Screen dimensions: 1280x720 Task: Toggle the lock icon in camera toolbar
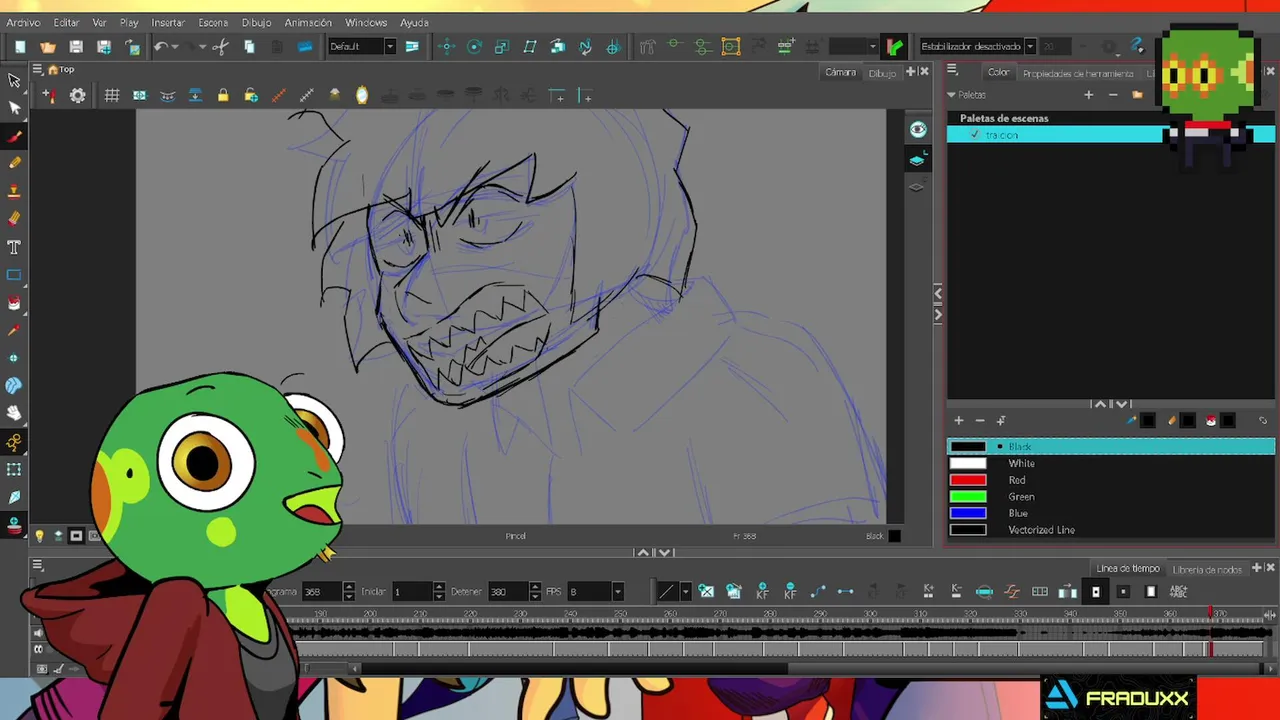pos(223,96)
